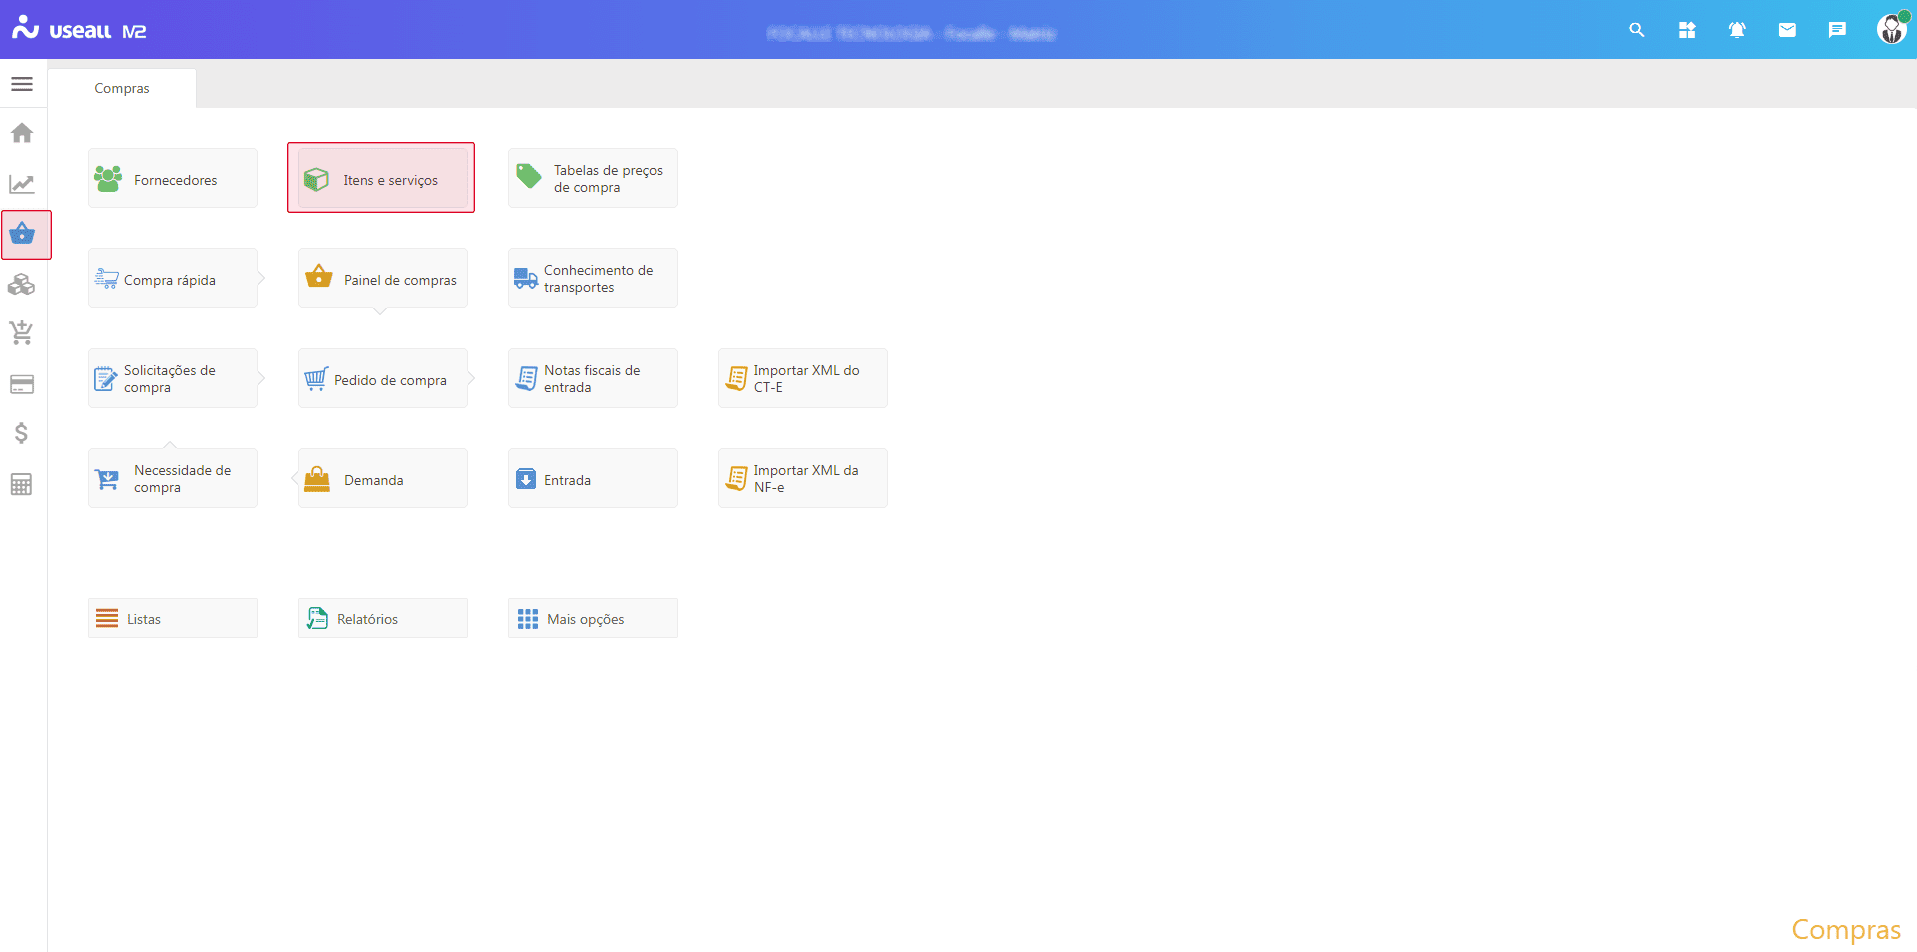Viewport: 1917px width, 952px height.
Task: Expand the Relatórios menu
Action: (383, 619)
